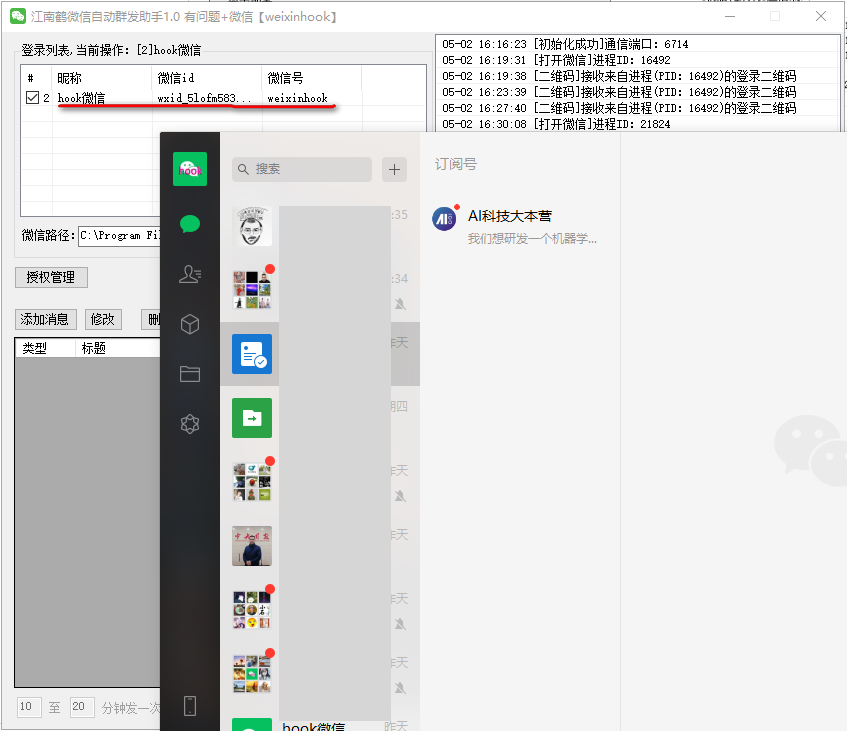This screenshot has width=847, height=731.
Task: Open the WeChat contacts icon
Action: (x=190, y=274)
